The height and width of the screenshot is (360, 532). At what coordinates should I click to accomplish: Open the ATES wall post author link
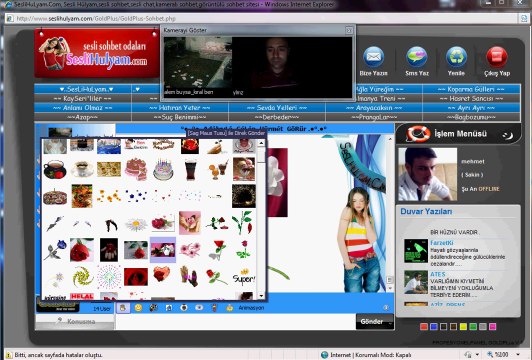[438, 274]
